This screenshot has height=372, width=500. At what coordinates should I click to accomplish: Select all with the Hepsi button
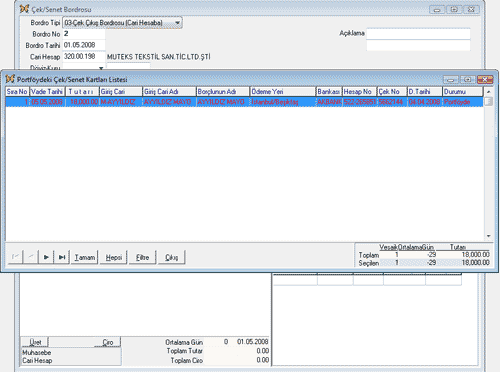[x=114, y=257]
